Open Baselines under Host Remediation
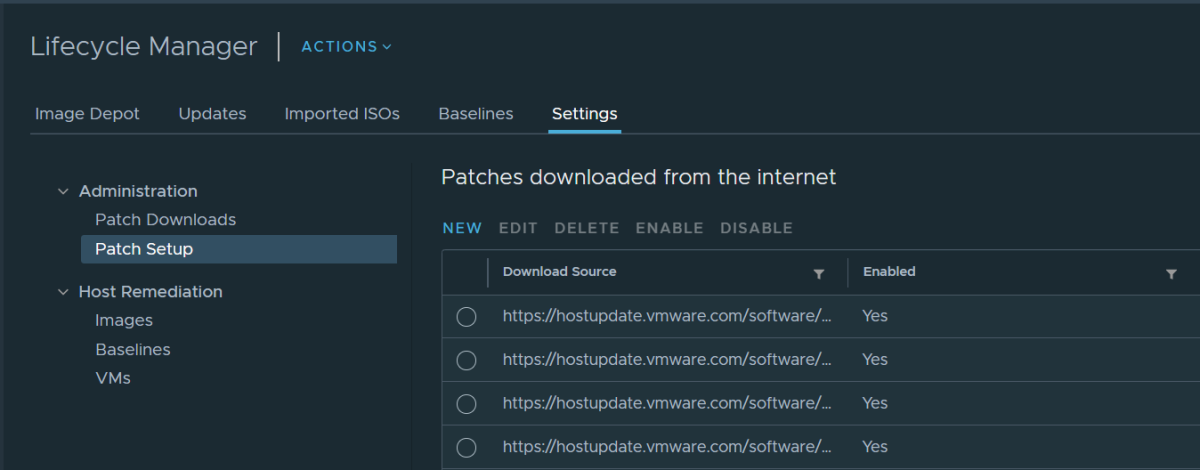 133,349
